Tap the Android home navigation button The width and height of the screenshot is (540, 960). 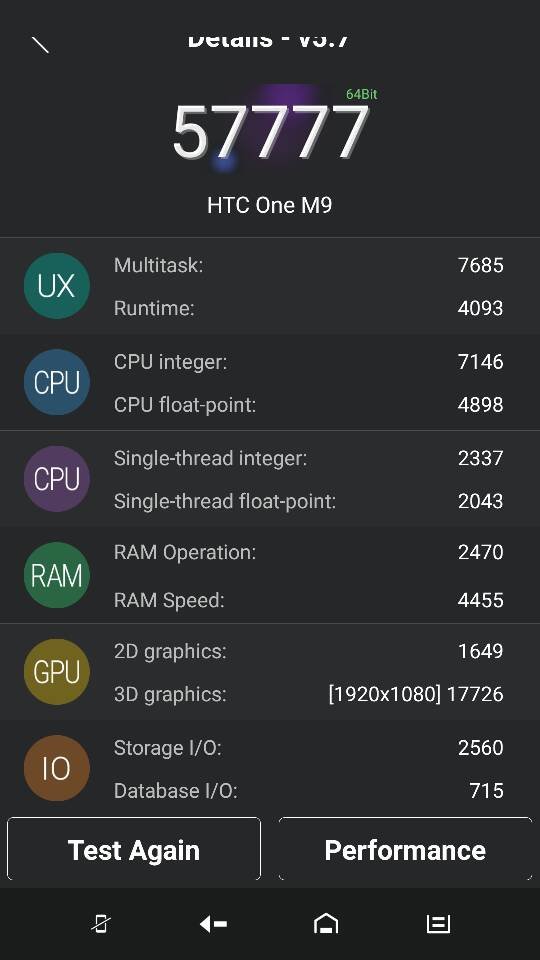click(326, 923)
